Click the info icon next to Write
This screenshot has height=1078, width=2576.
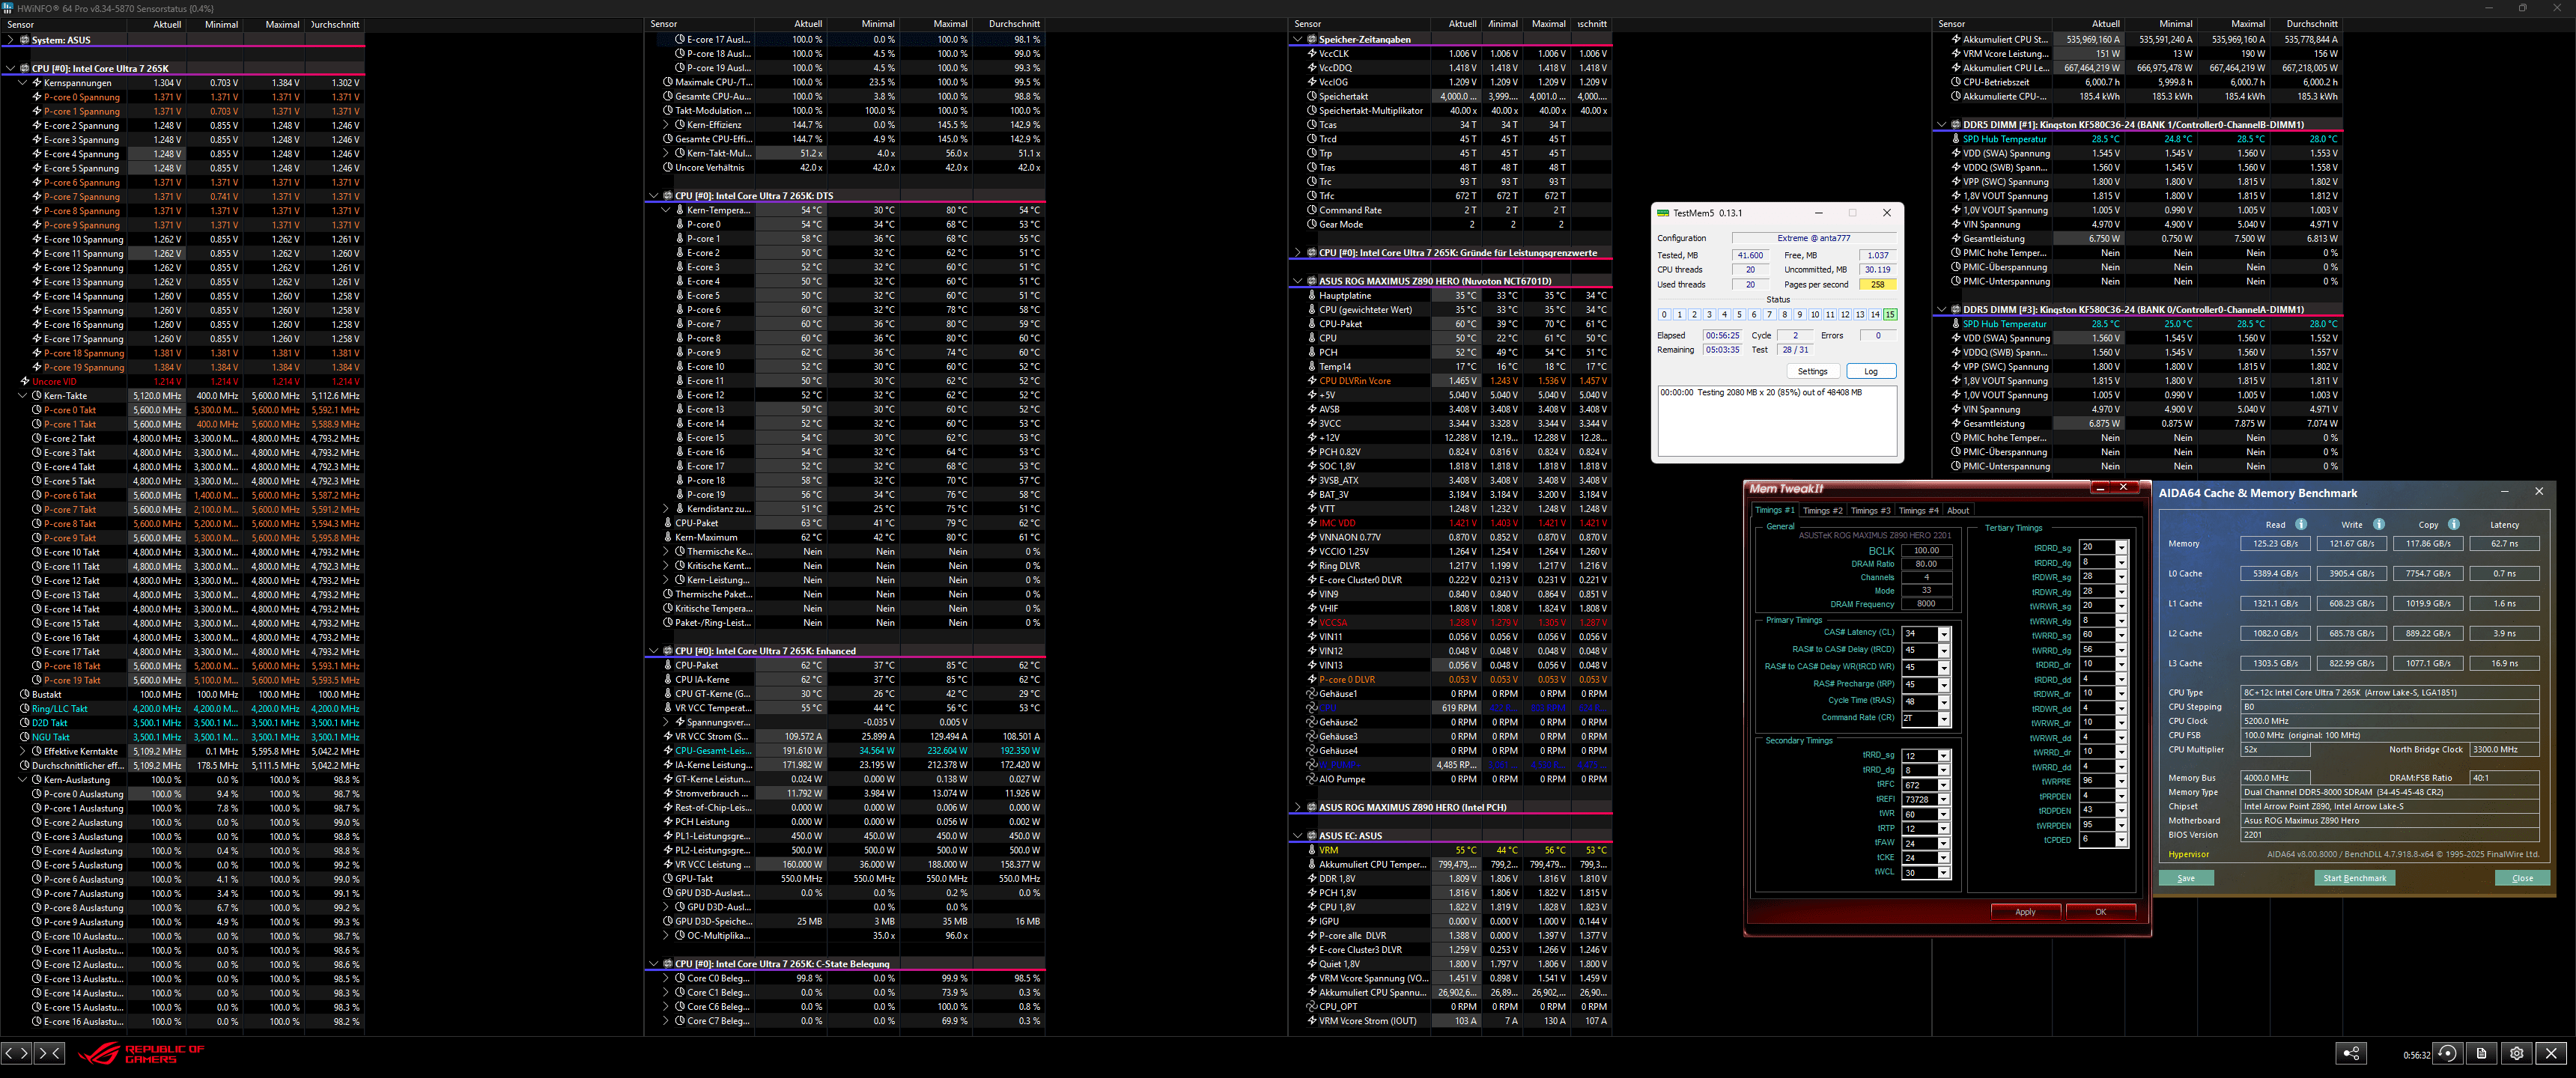pos(2378,524)
